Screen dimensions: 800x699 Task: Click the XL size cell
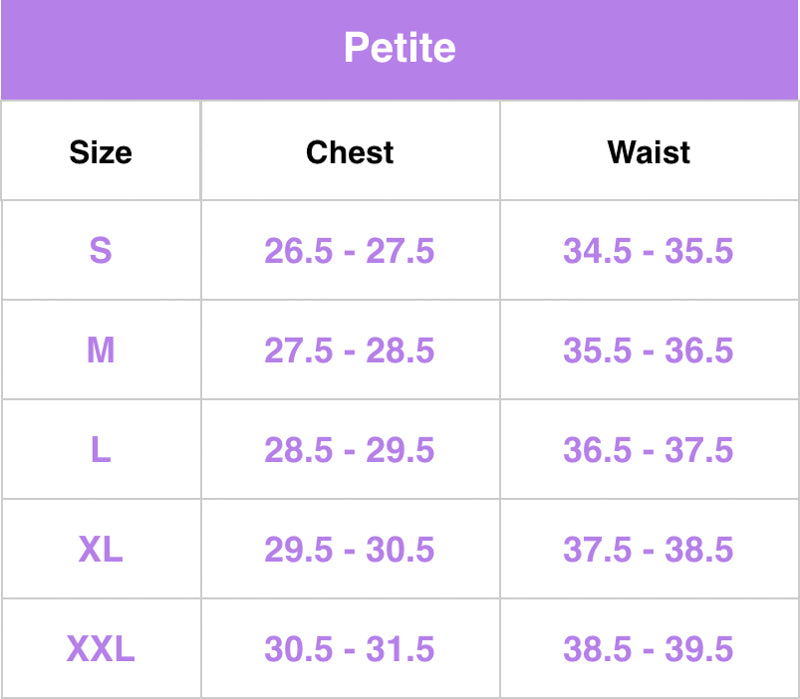[100, 549]
